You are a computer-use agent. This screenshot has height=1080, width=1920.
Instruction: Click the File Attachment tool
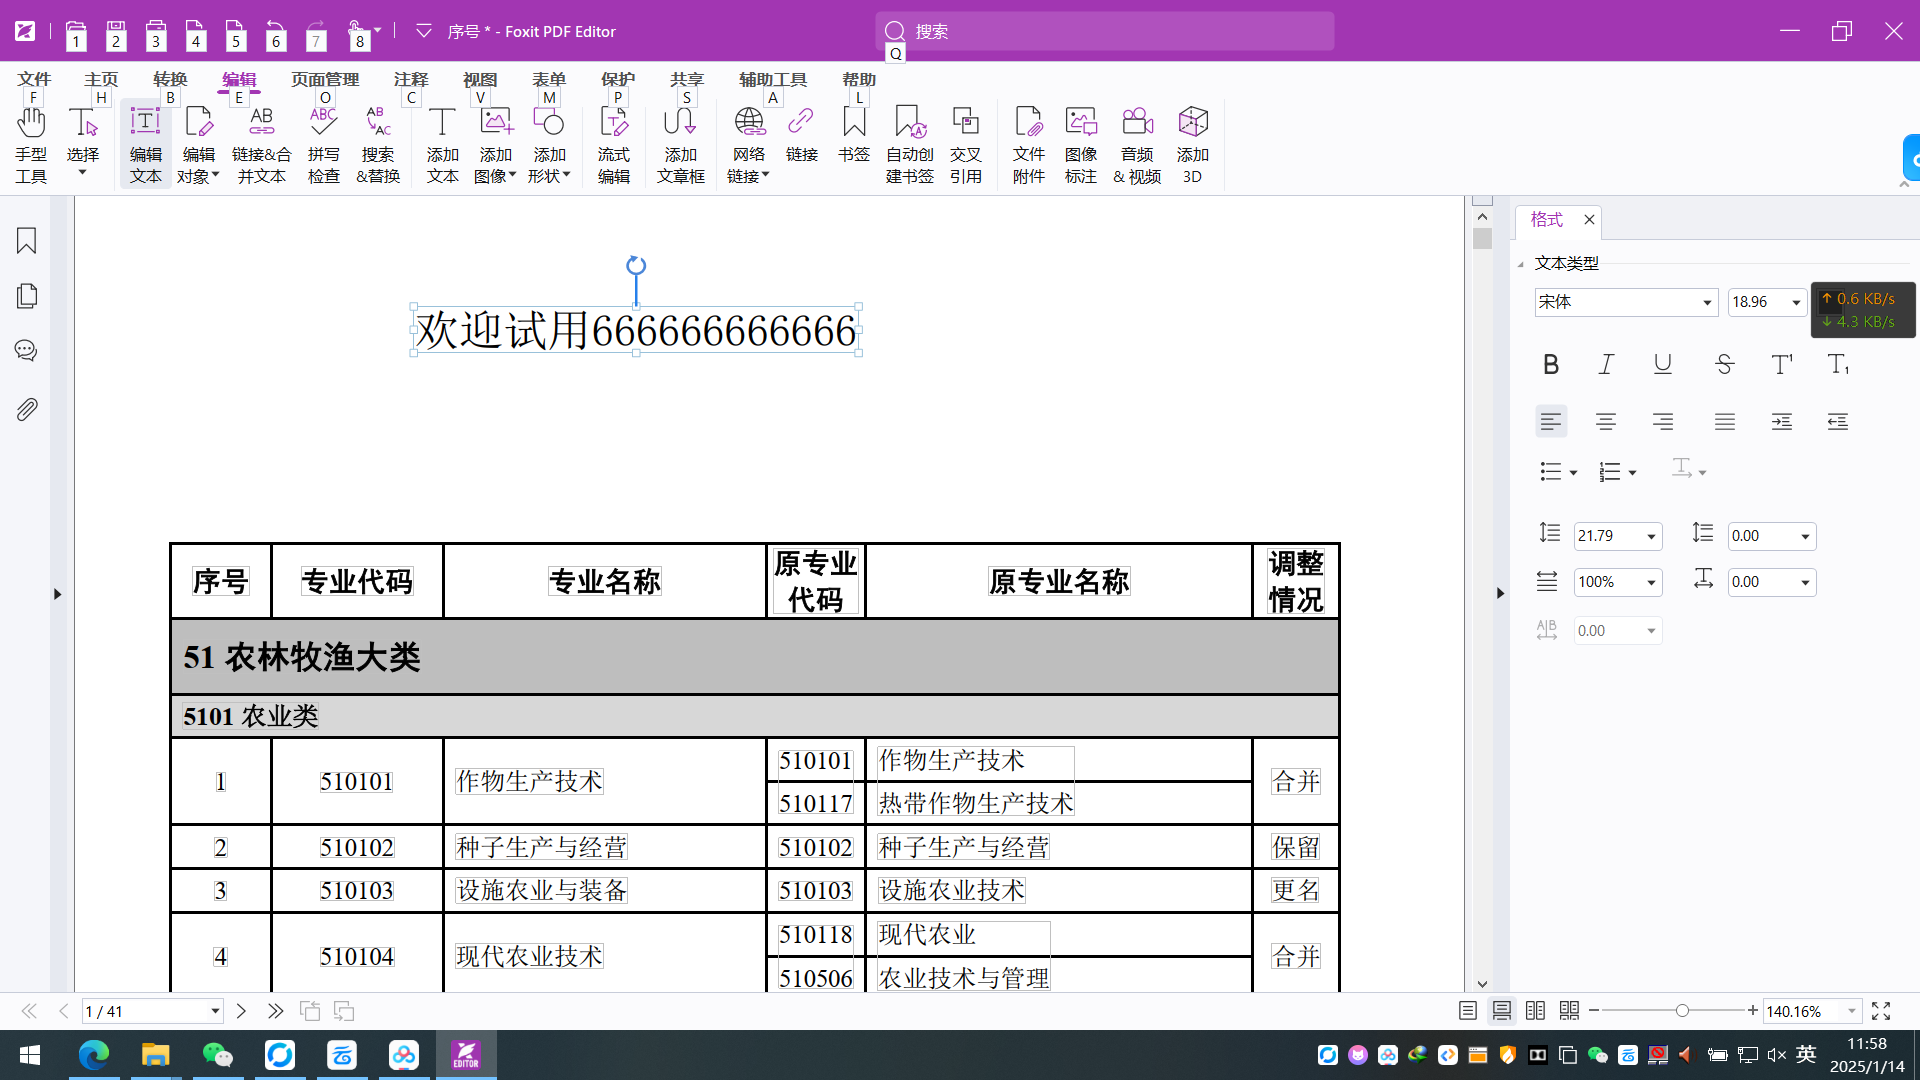(1028, 146)
